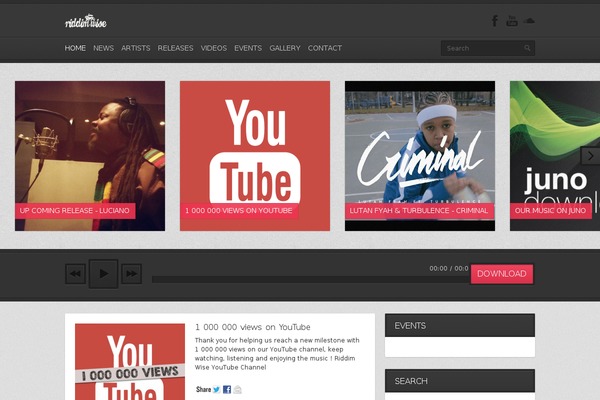
Task: Click the post's 'Thank you for helping' text
Action: pyautogui.click(x=277, y=354)
